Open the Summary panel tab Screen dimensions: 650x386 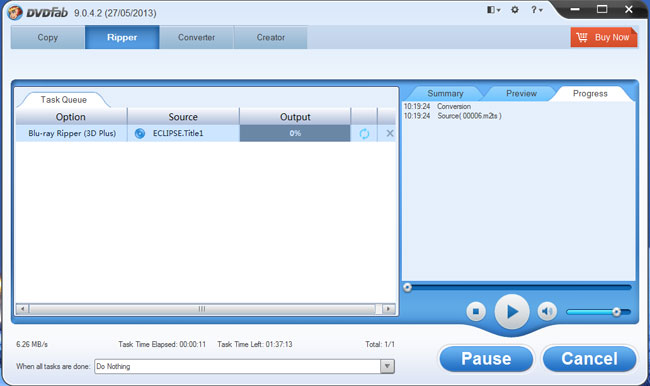click(x=445, y=93)
